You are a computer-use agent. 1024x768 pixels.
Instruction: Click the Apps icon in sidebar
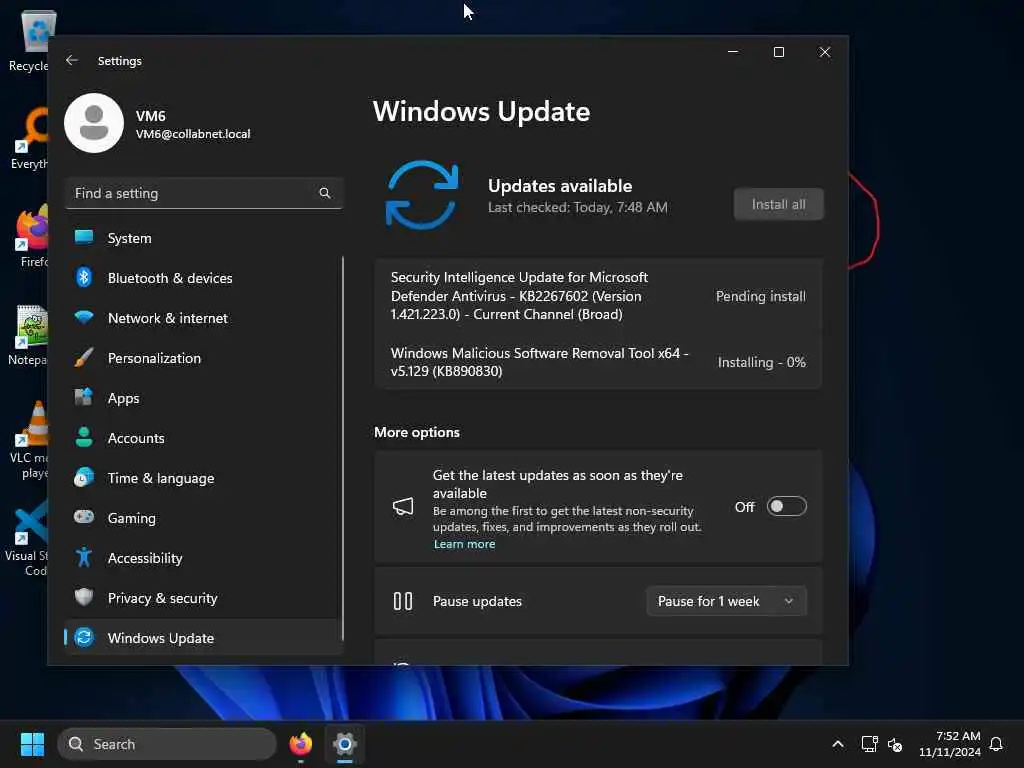click(x=84, y=397)
